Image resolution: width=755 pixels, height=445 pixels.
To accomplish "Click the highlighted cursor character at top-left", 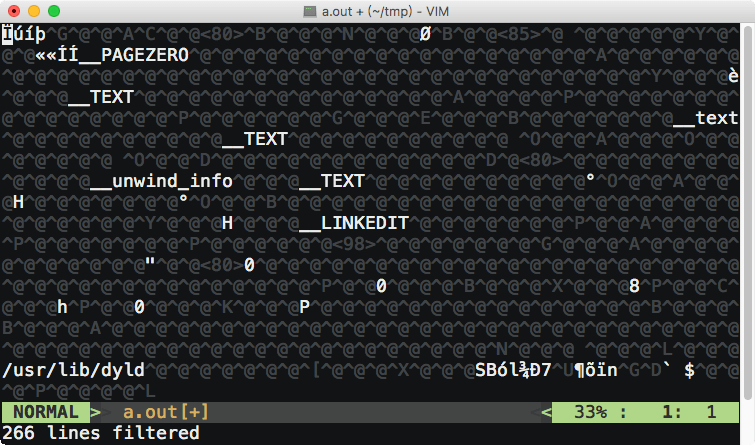I will (x=7, y=34).
